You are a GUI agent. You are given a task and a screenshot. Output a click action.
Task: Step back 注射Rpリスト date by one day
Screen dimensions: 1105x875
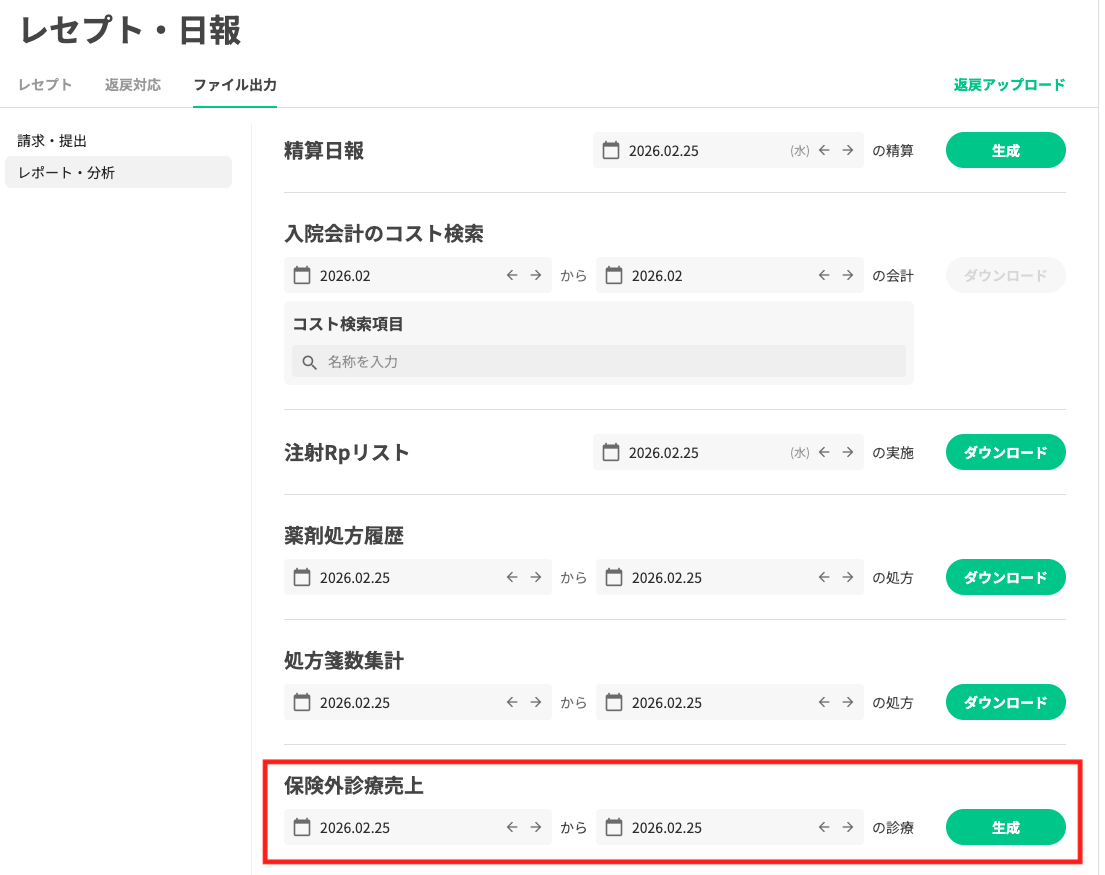(825, 453)
